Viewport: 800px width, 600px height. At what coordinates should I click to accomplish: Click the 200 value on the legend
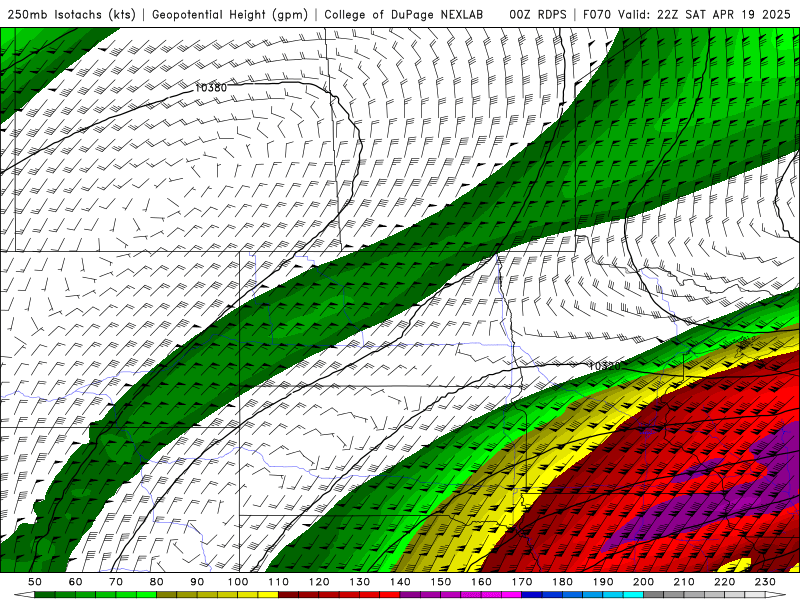coord(643,582)
